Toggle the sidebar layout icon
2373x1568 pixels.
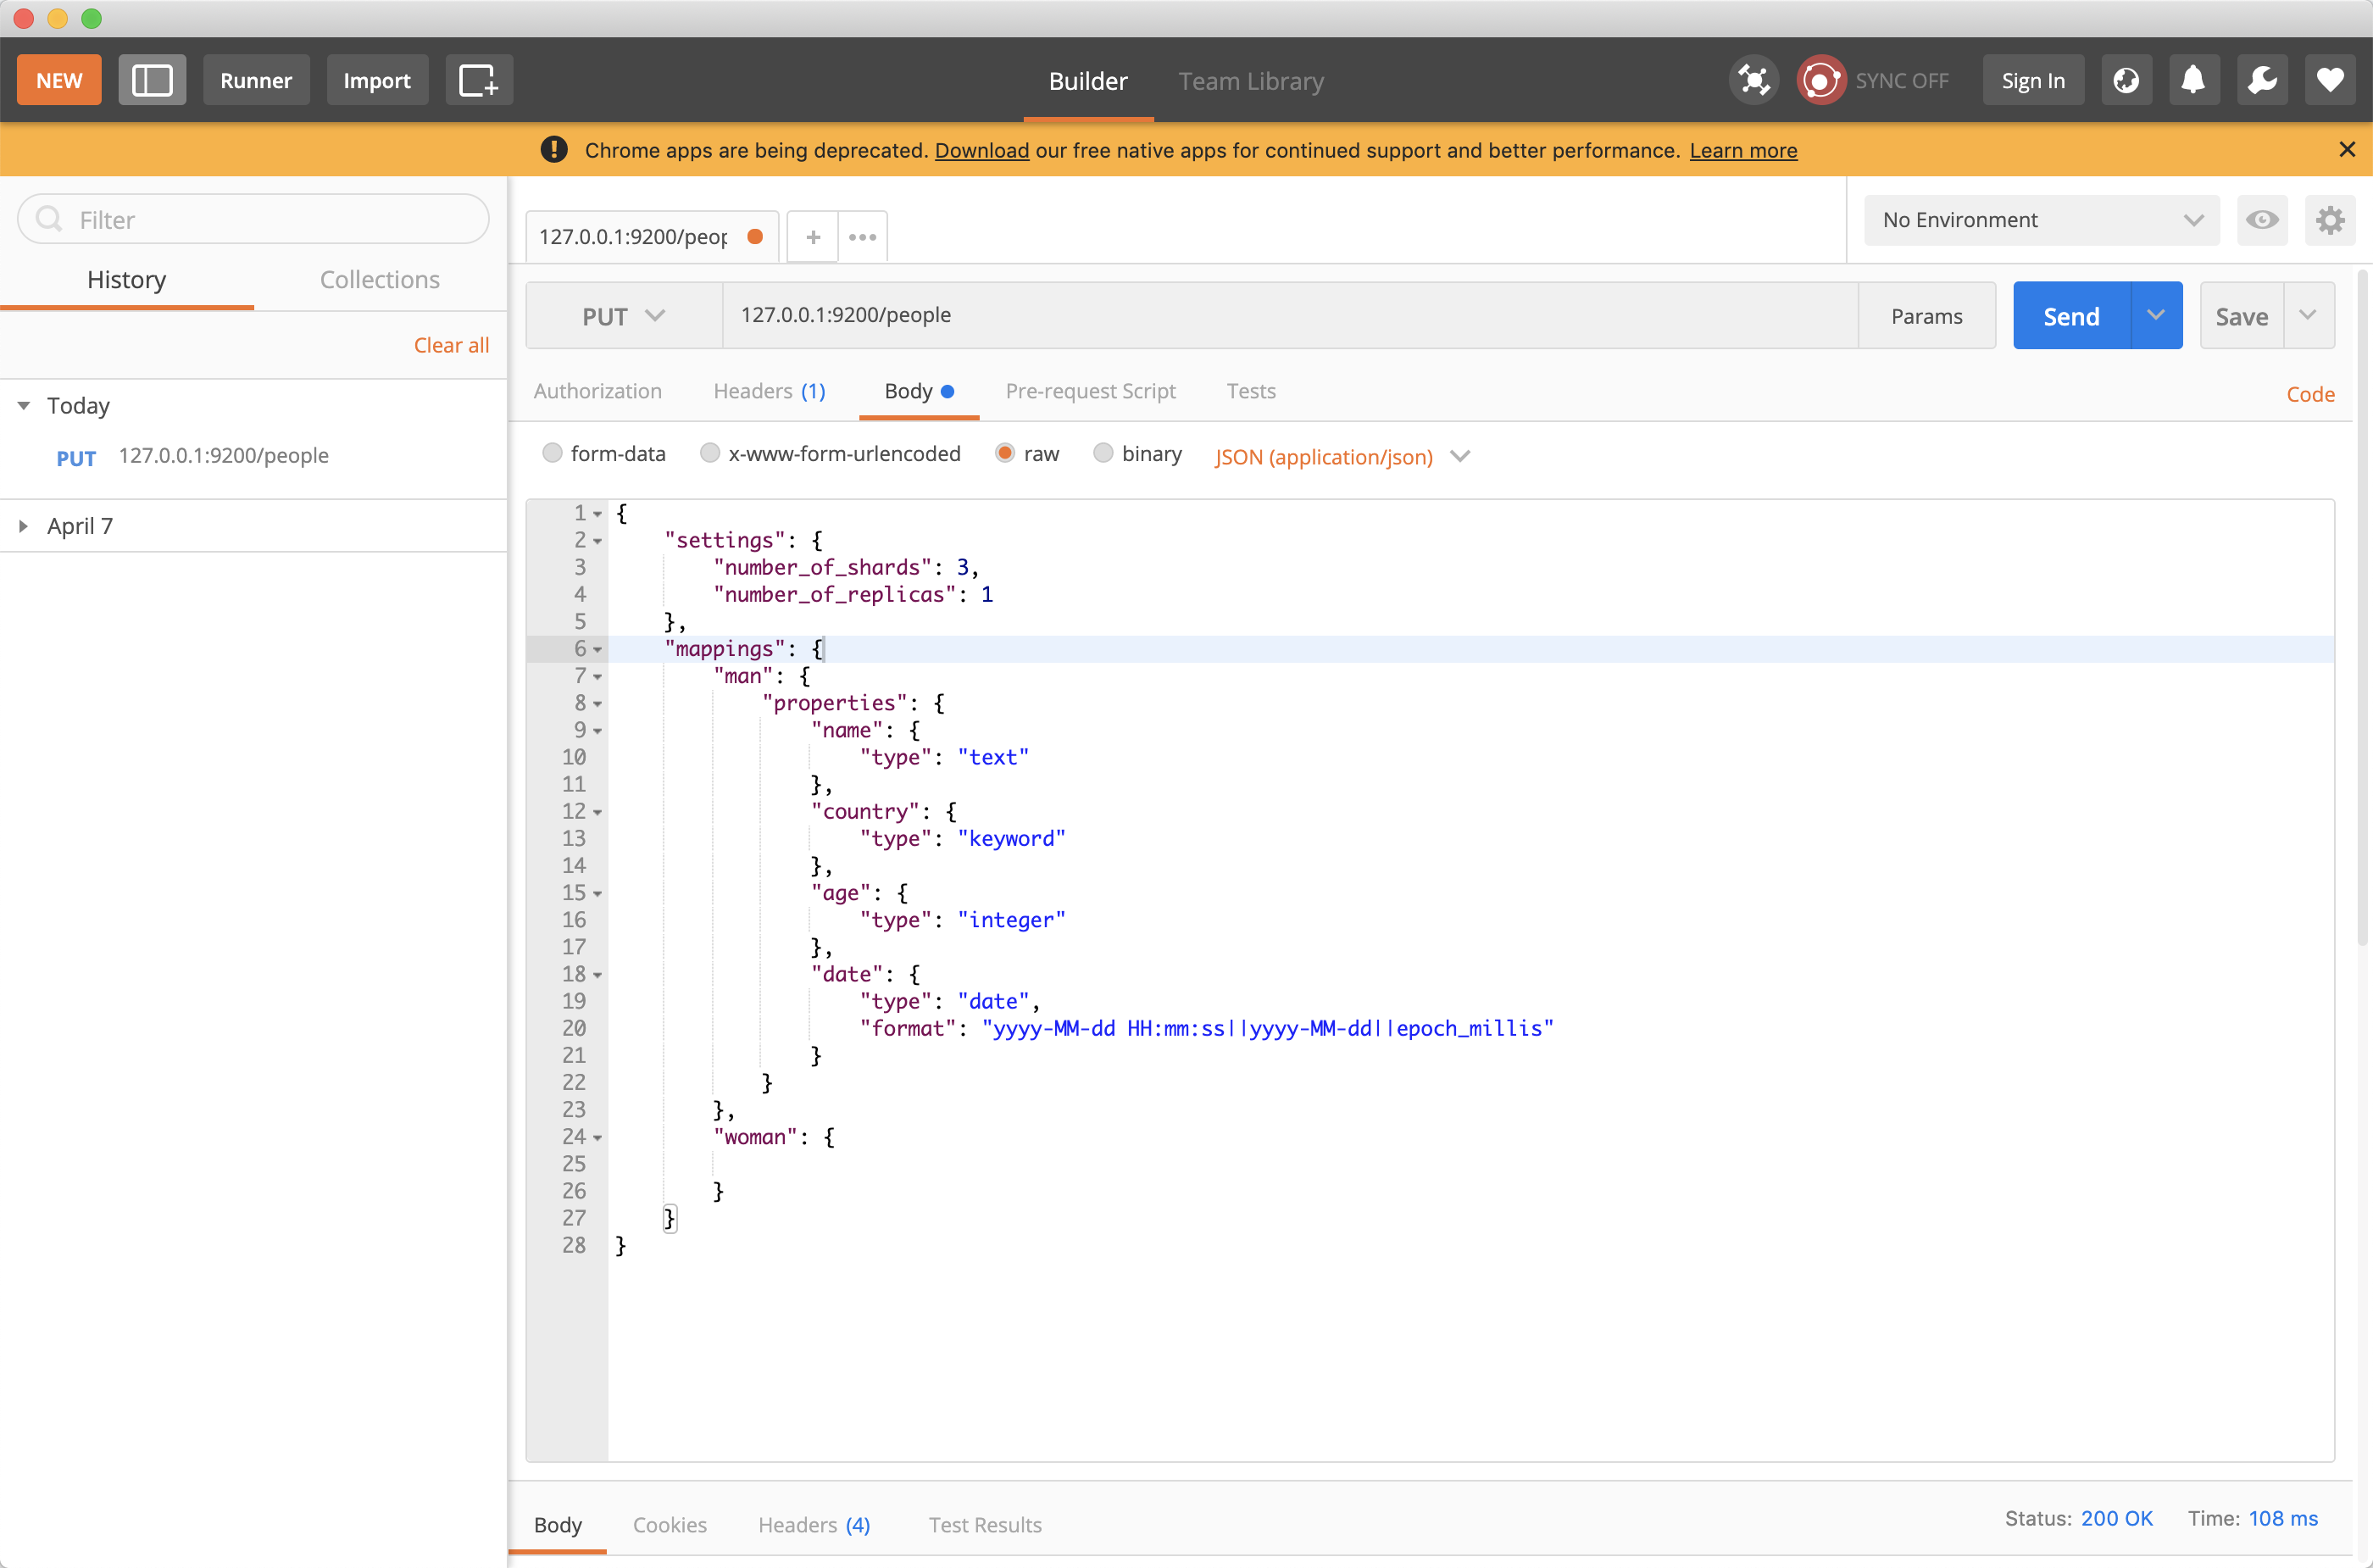pyautogui.click(x=152, y=80)
